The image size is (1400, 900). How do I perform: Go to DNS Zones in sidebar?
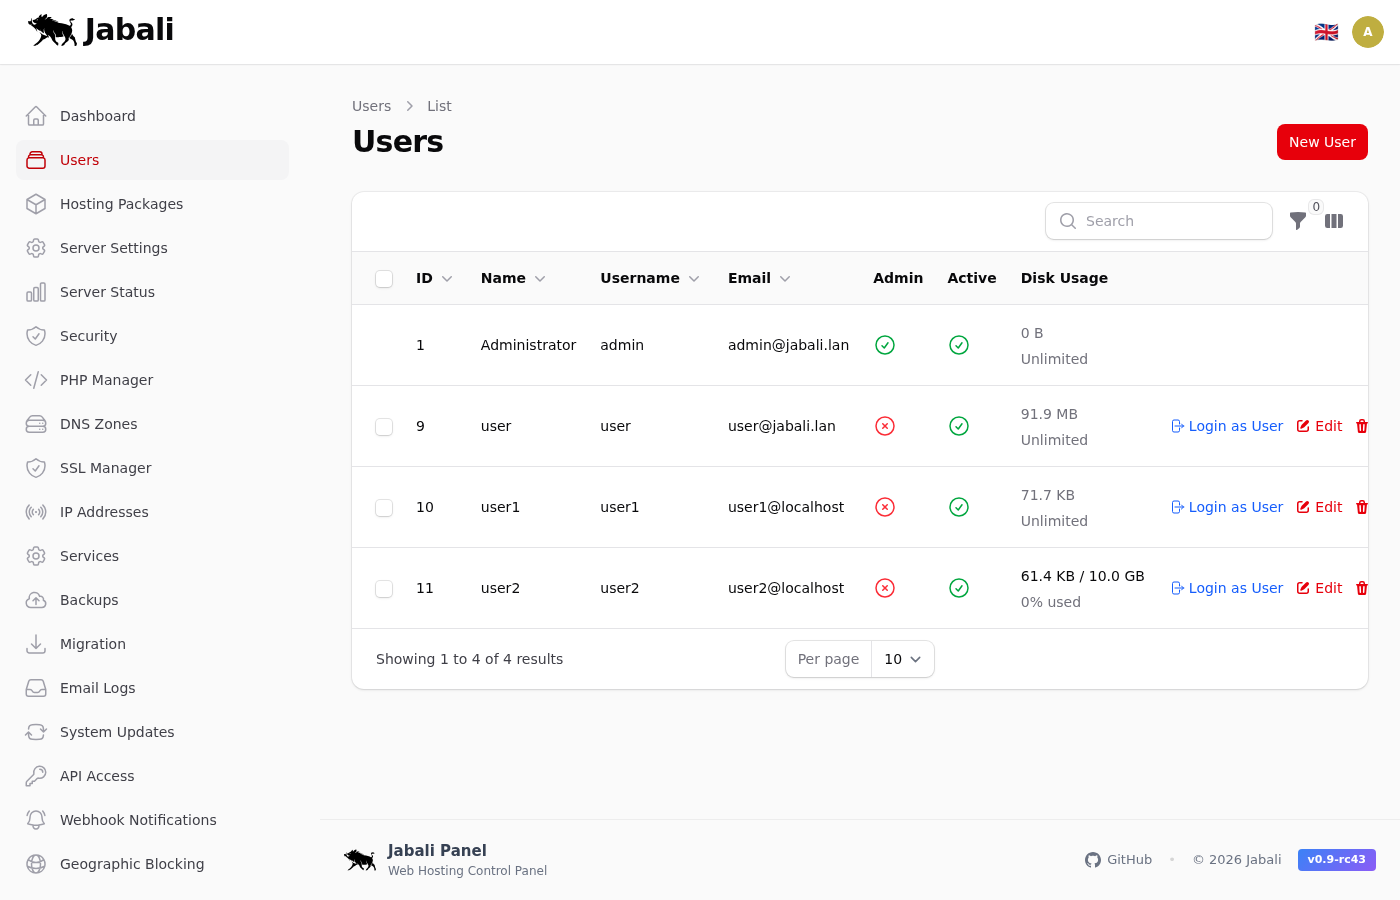(x=98, y=424)
